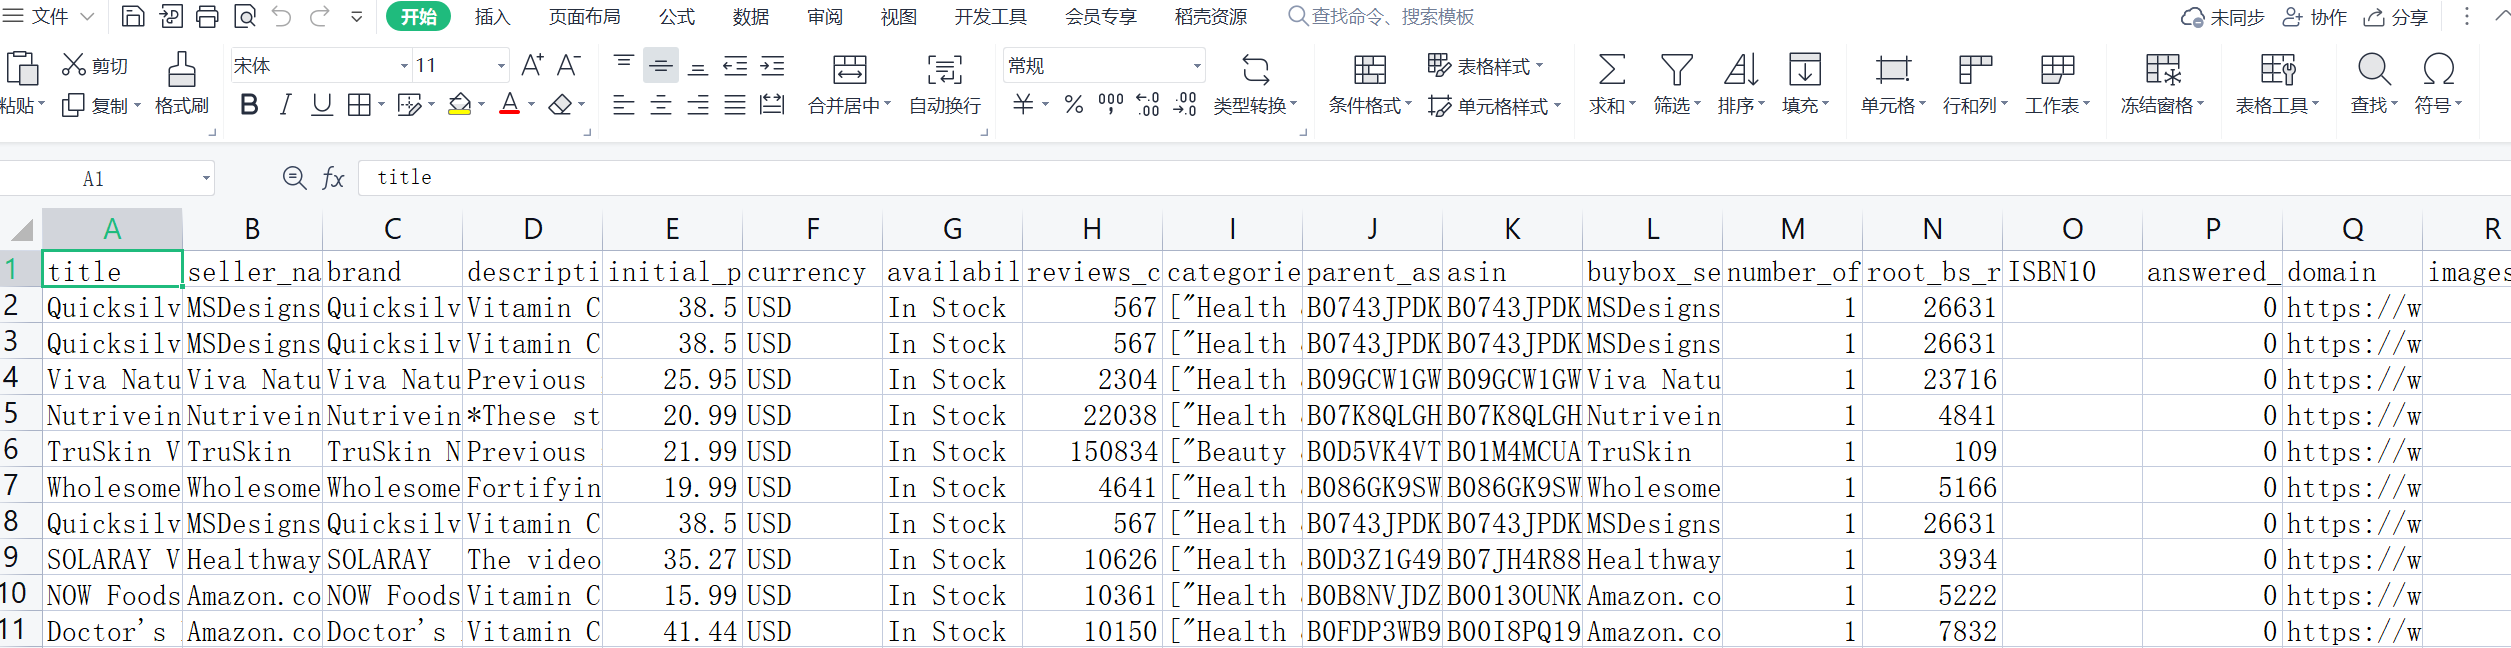This screenshot has height=648, width=2511.
Task: Increase font size with A+ icon
Action: [532, 66]
